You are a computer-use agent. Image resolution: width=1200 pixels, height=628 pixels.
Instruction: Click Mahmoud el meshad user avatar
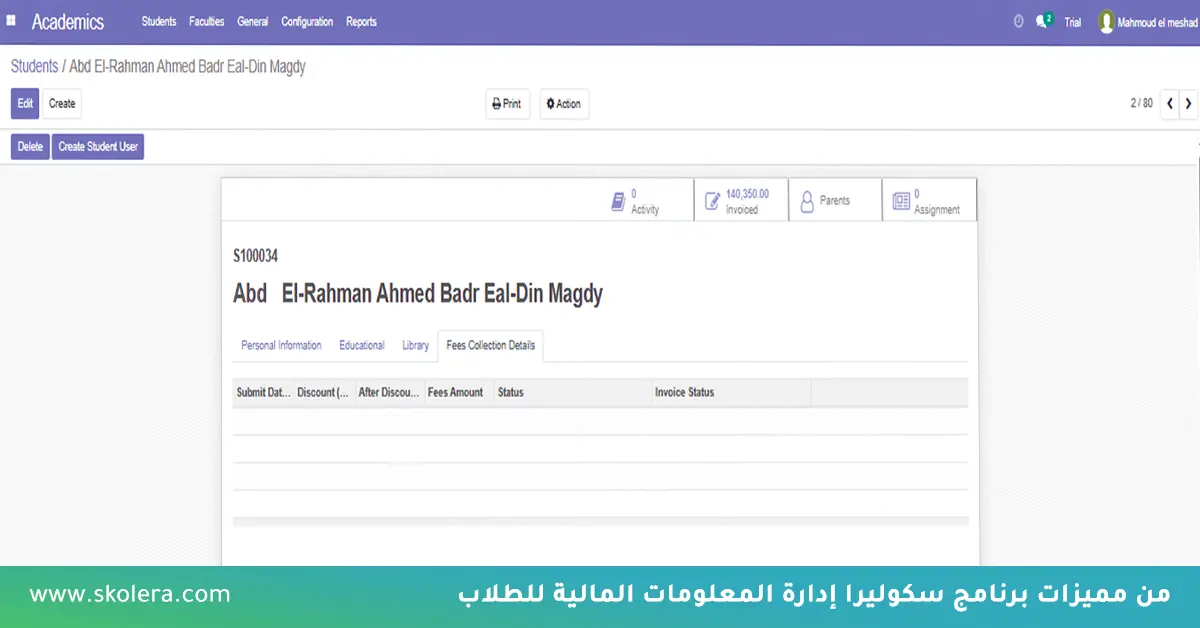click(x=1106, y=21)
